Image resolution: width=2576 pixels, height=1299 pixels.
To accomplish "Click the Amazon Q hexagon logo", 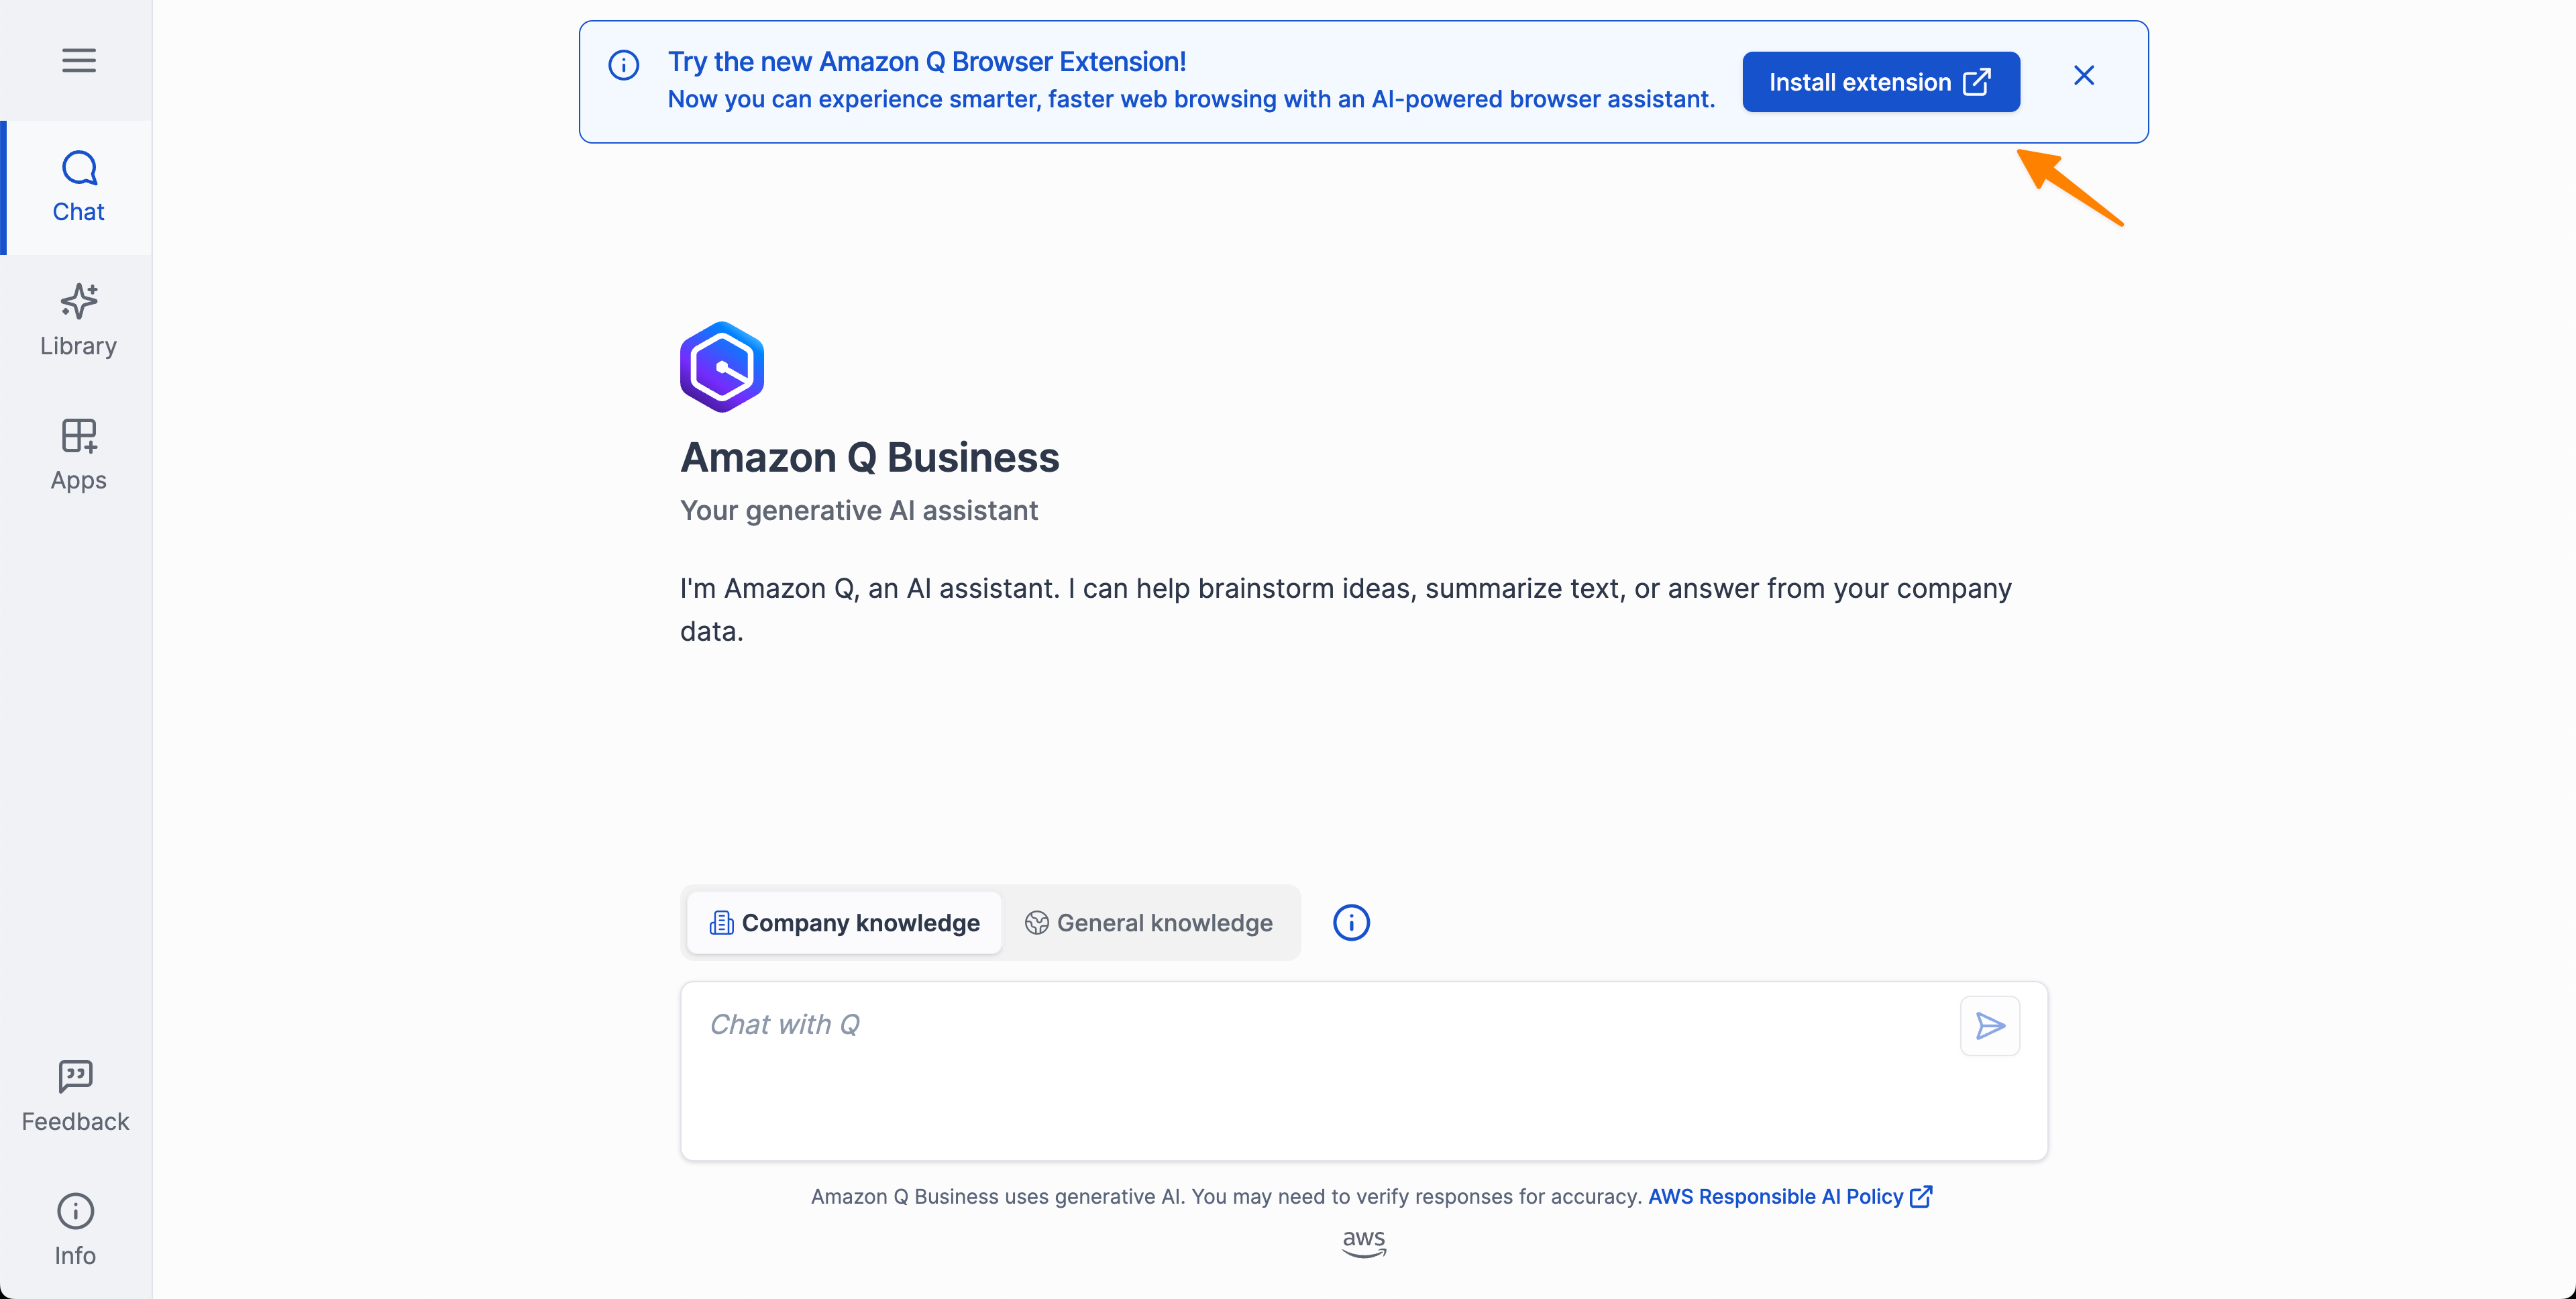I will [721, 367].
